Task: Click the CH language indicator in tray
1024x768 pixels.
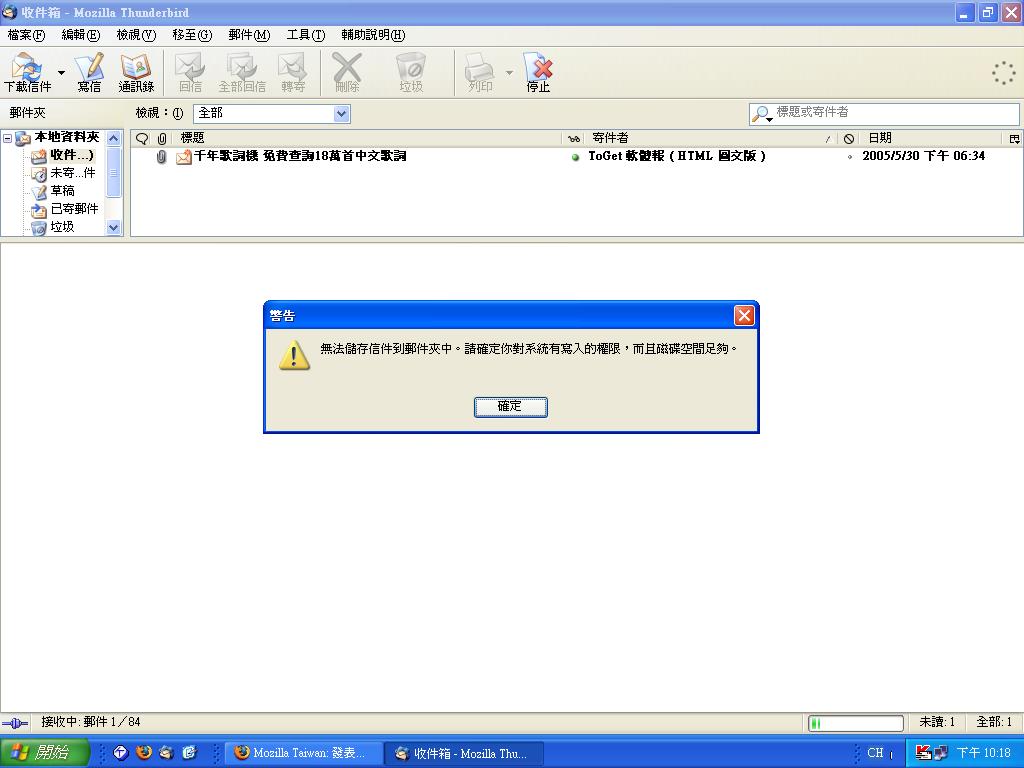Action: click(x=875, y=752)
